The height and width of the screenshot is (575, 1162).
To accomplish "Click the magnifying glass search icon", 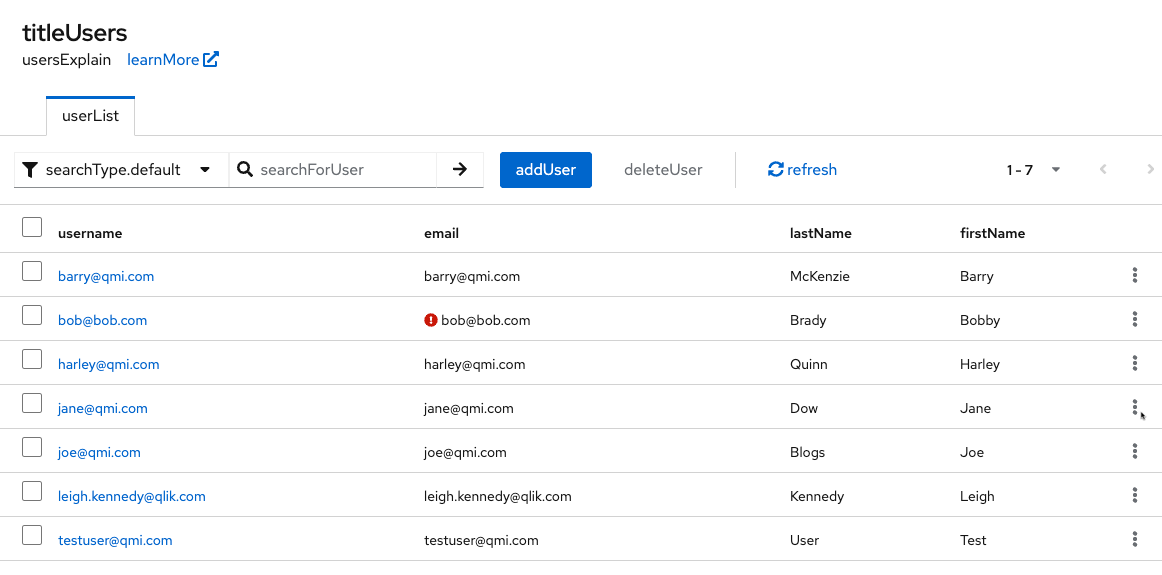I will (x=245, y=169).
